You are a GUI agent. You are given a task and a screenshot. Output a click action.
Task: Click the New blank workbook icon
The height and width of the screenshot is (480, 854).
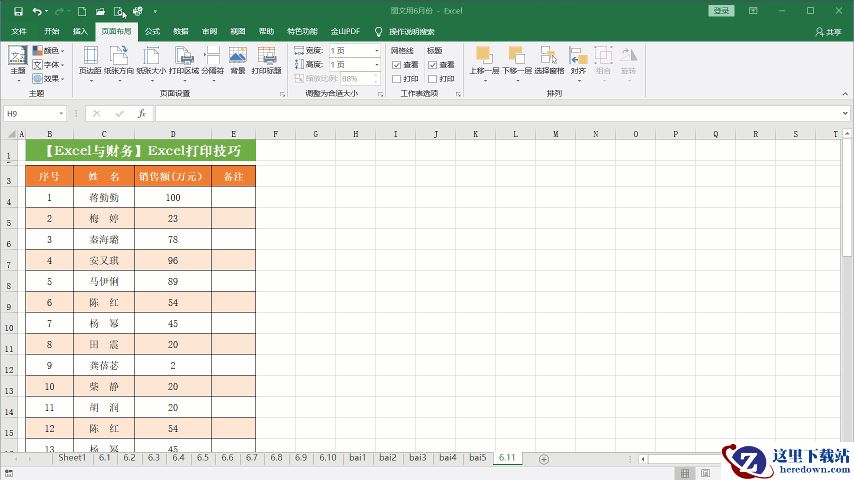tap(82, 11)
